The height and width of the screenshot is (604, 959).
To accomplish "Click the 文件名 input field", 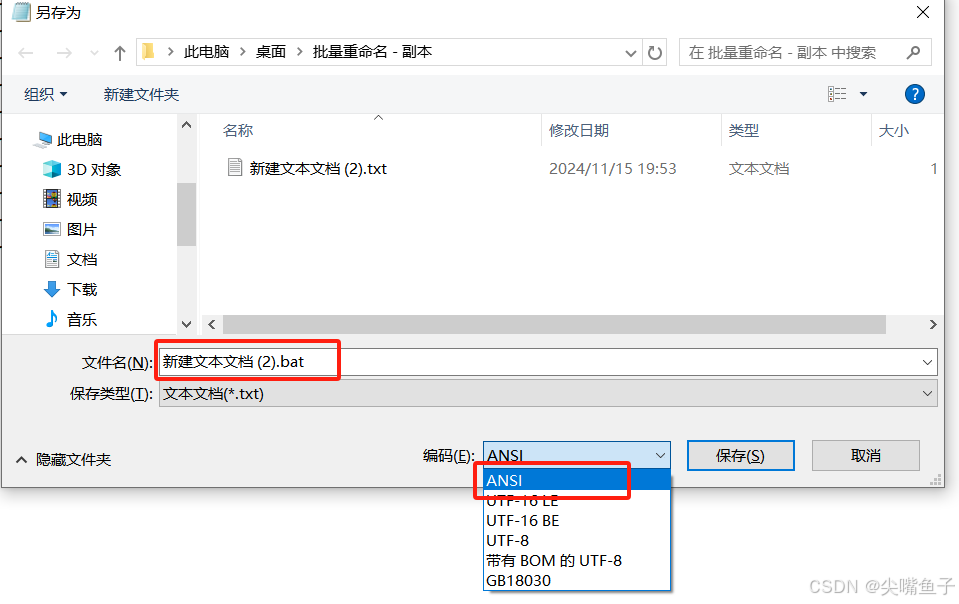I will 548,362.
